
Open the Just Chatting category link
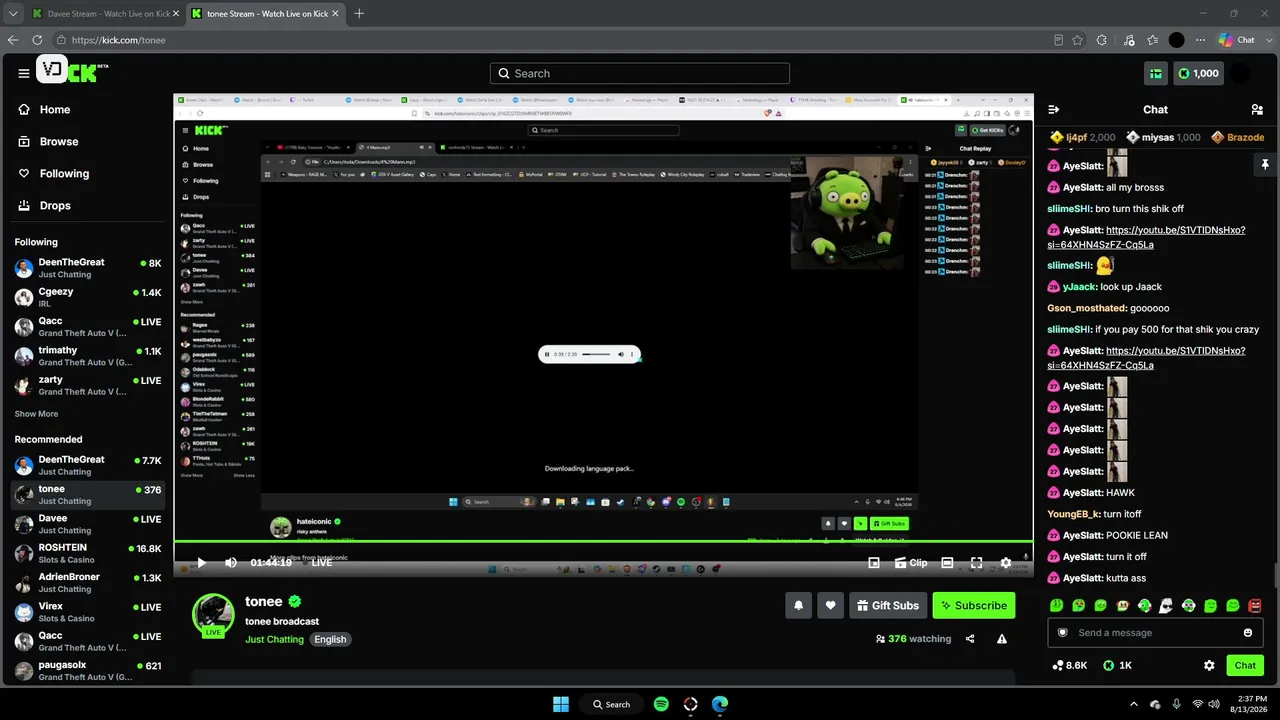274,640
